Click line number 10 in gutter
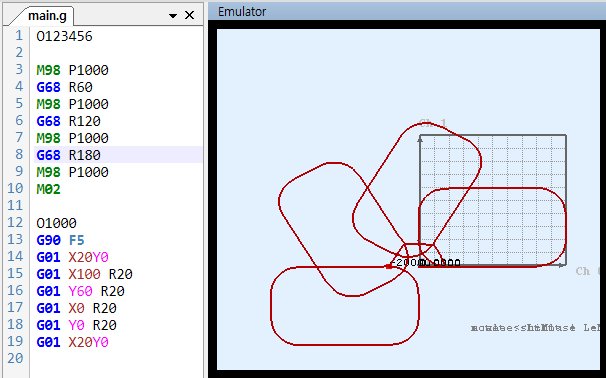 15,189
